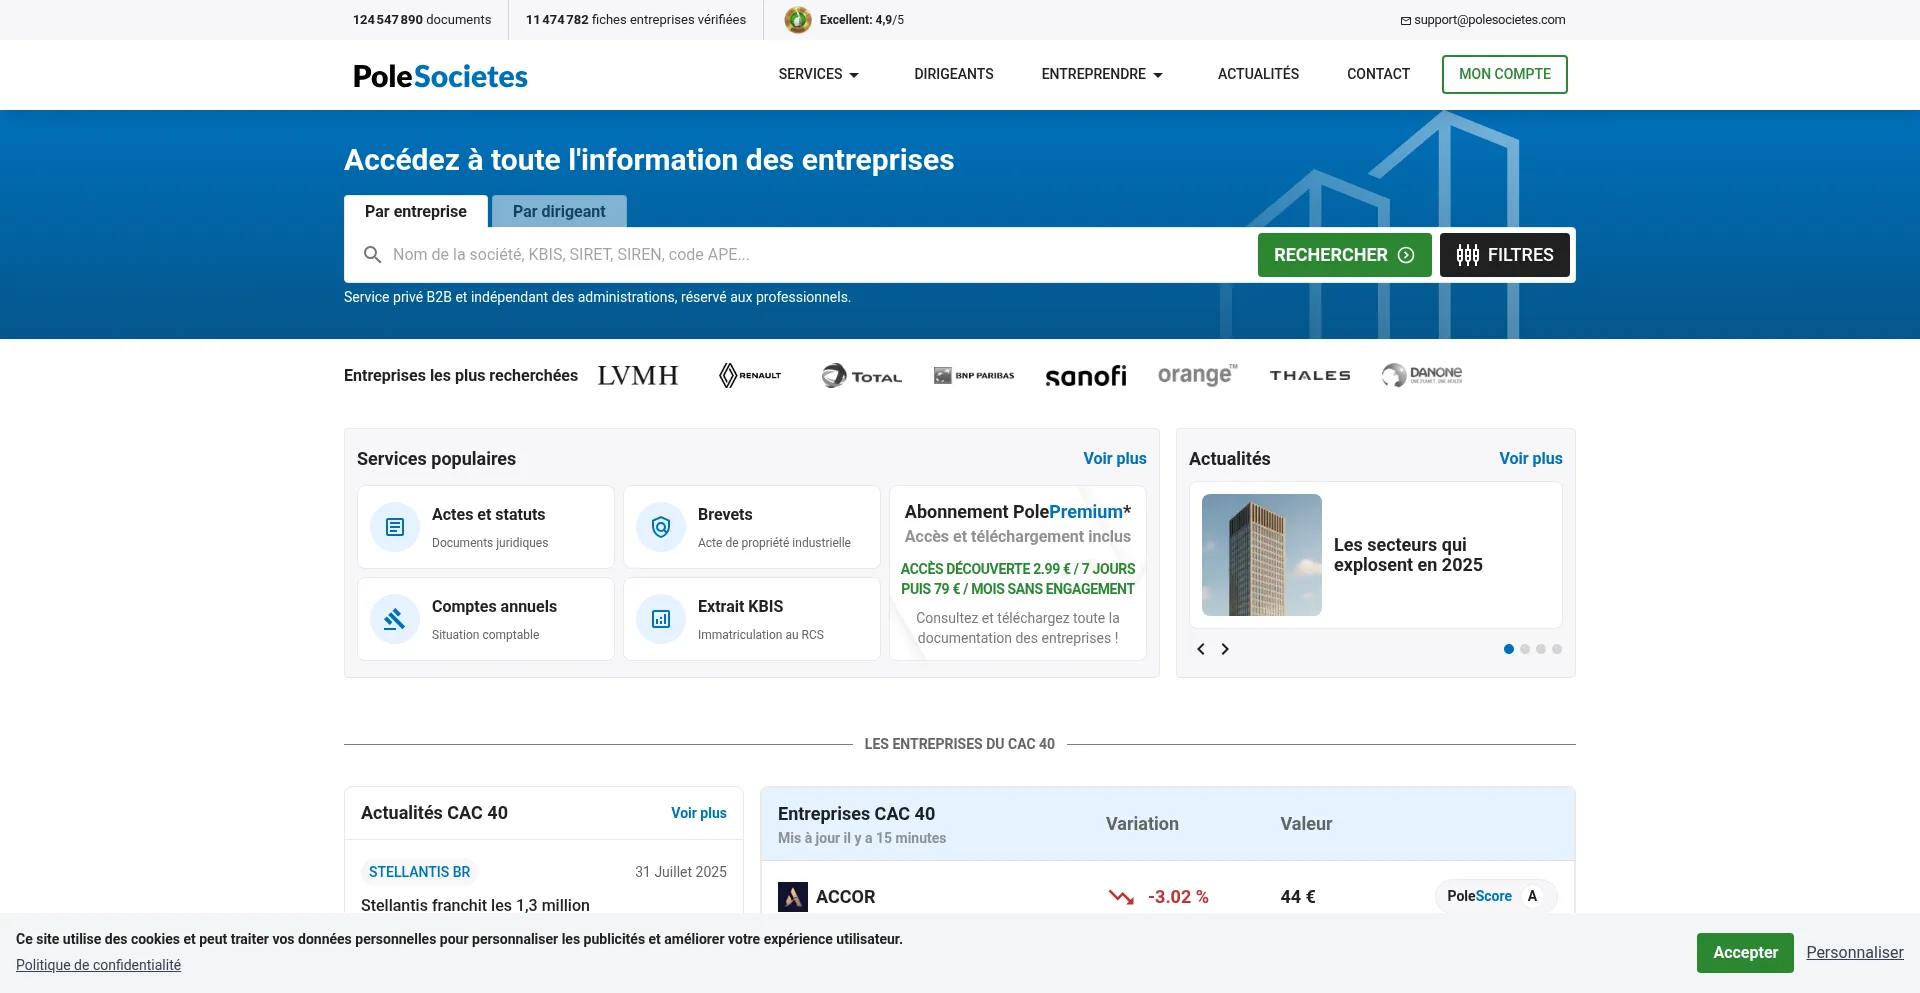Go to next news slide arrow
The width and height of the screenshot is (1920, 993).
tap(1225, 649)
